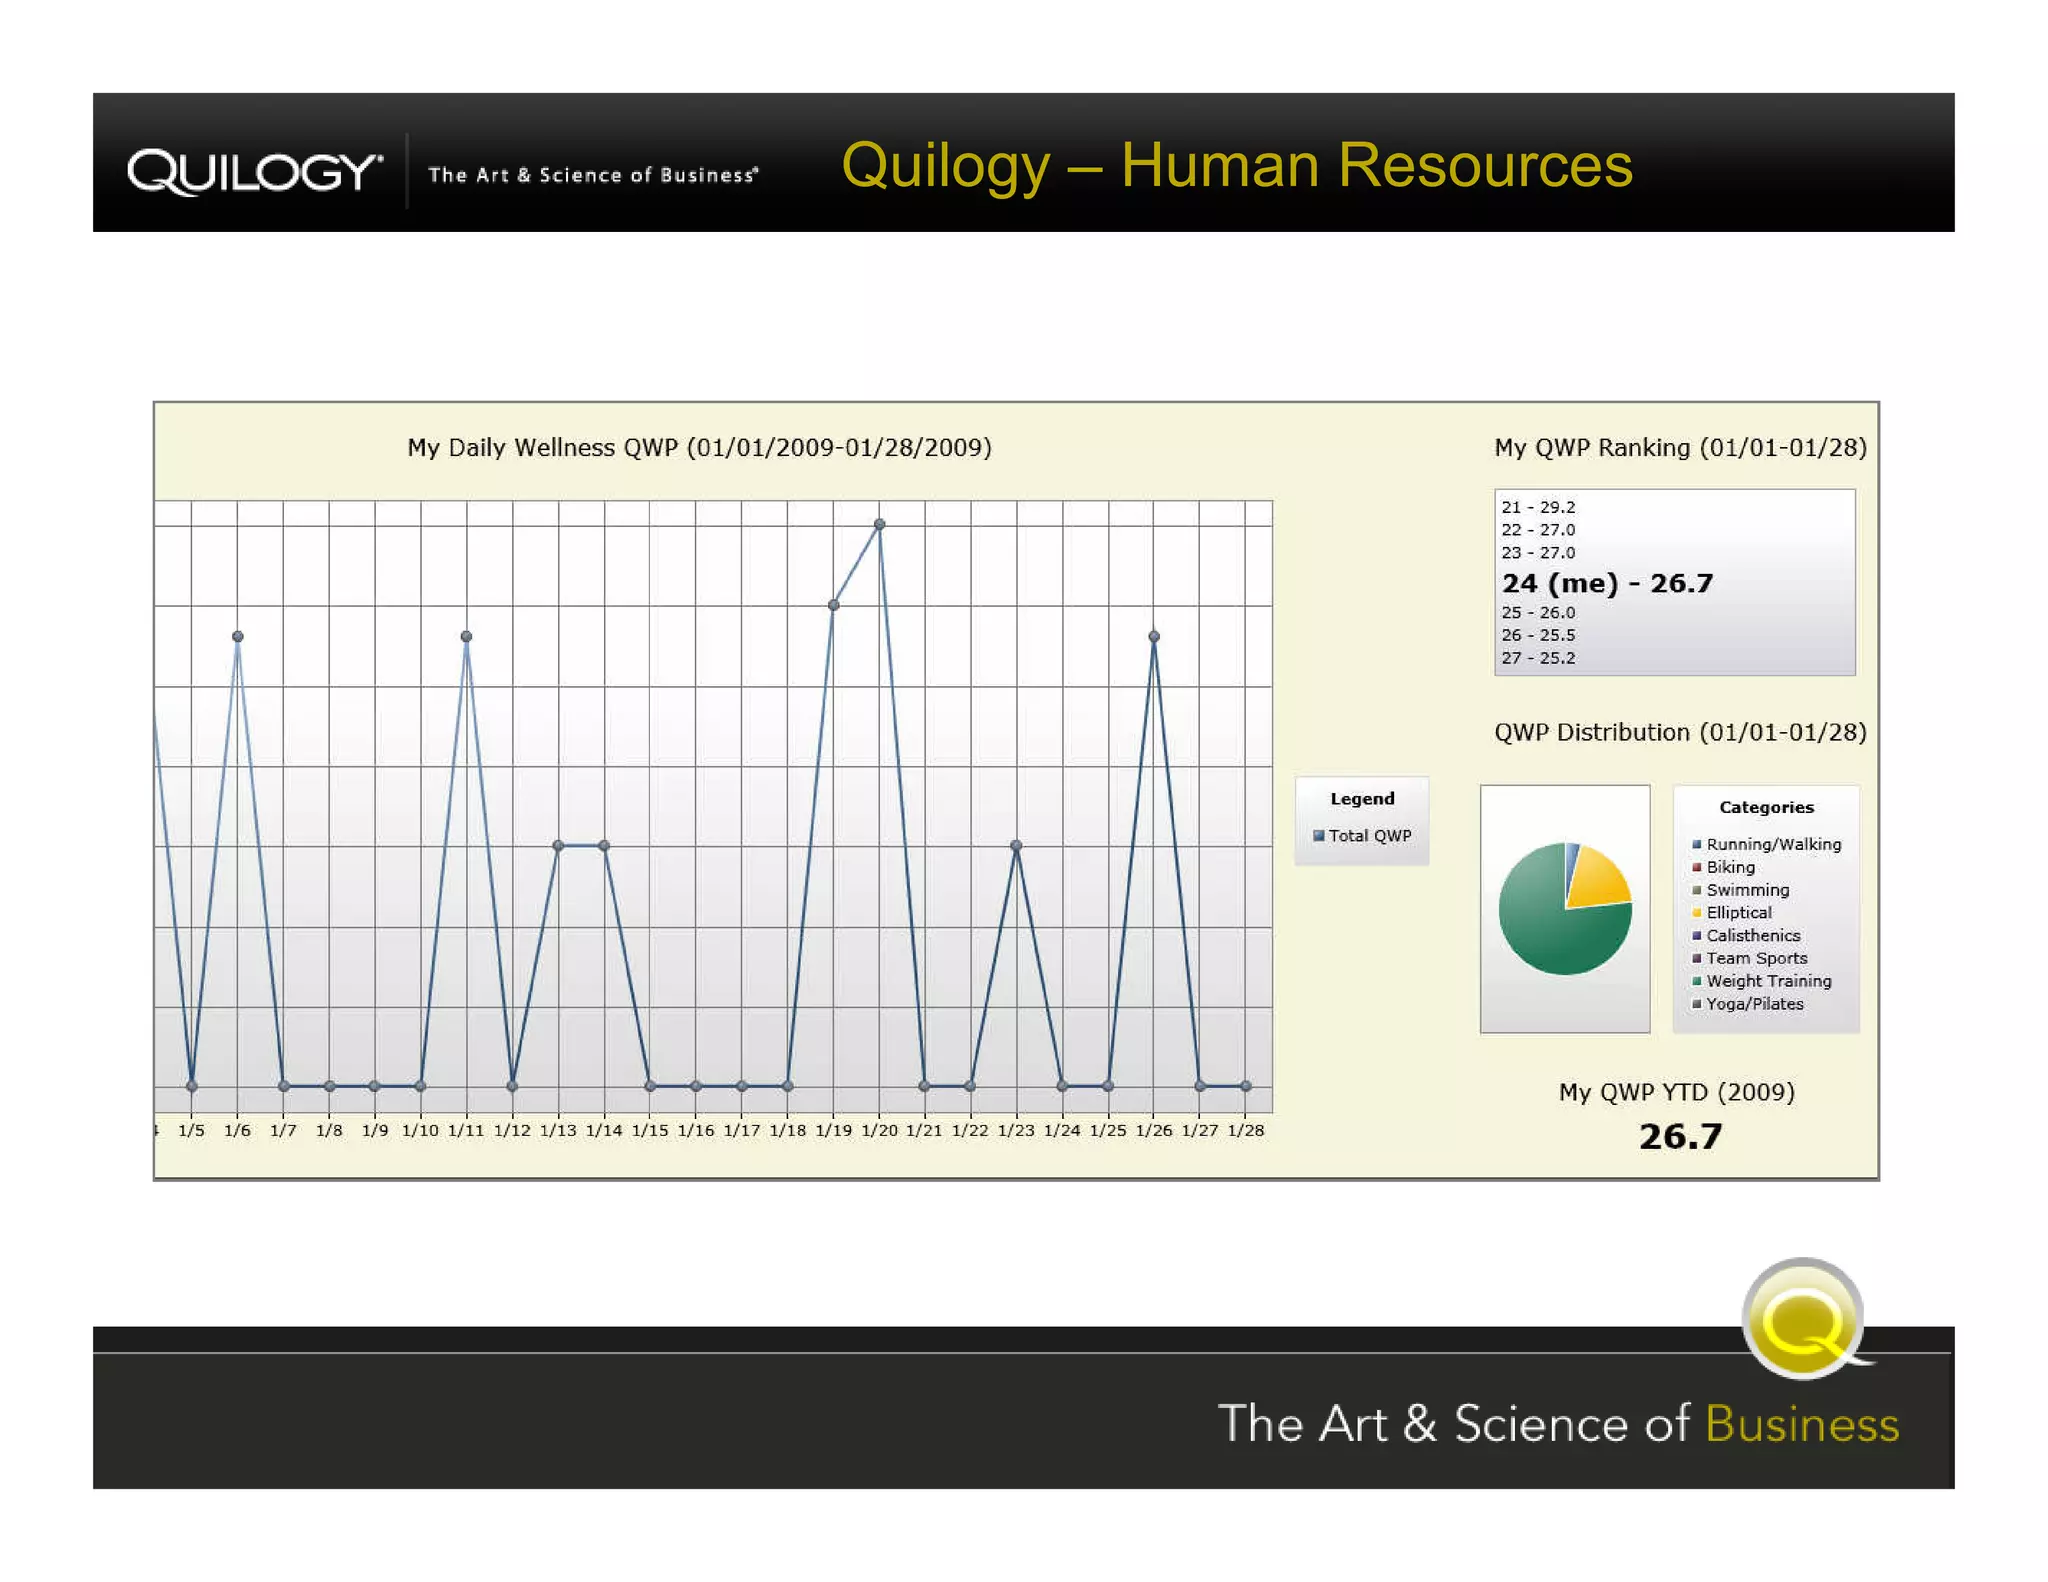Click the 1/13 data point
The image size is (2048, 1582).
click(x=558, y=846)
